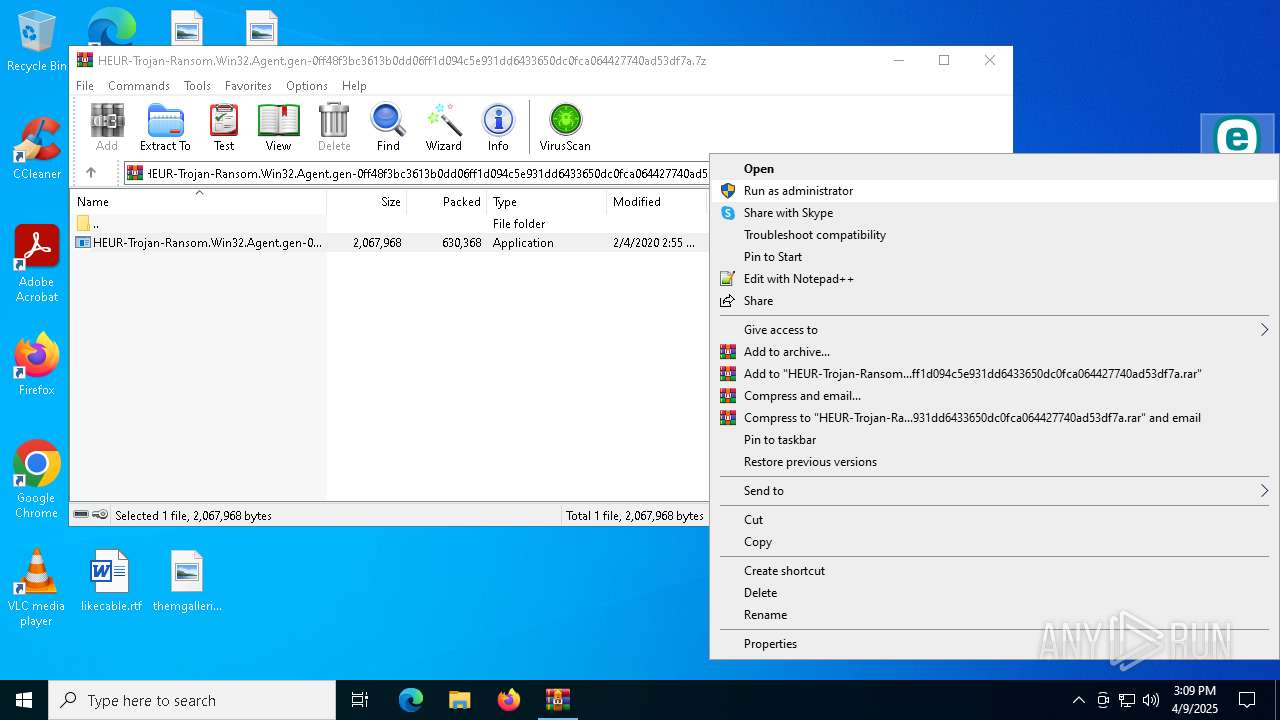The image size is (1280, 720).
Task: Click the Firefox taskbar icon
Action: click(509, 700)
